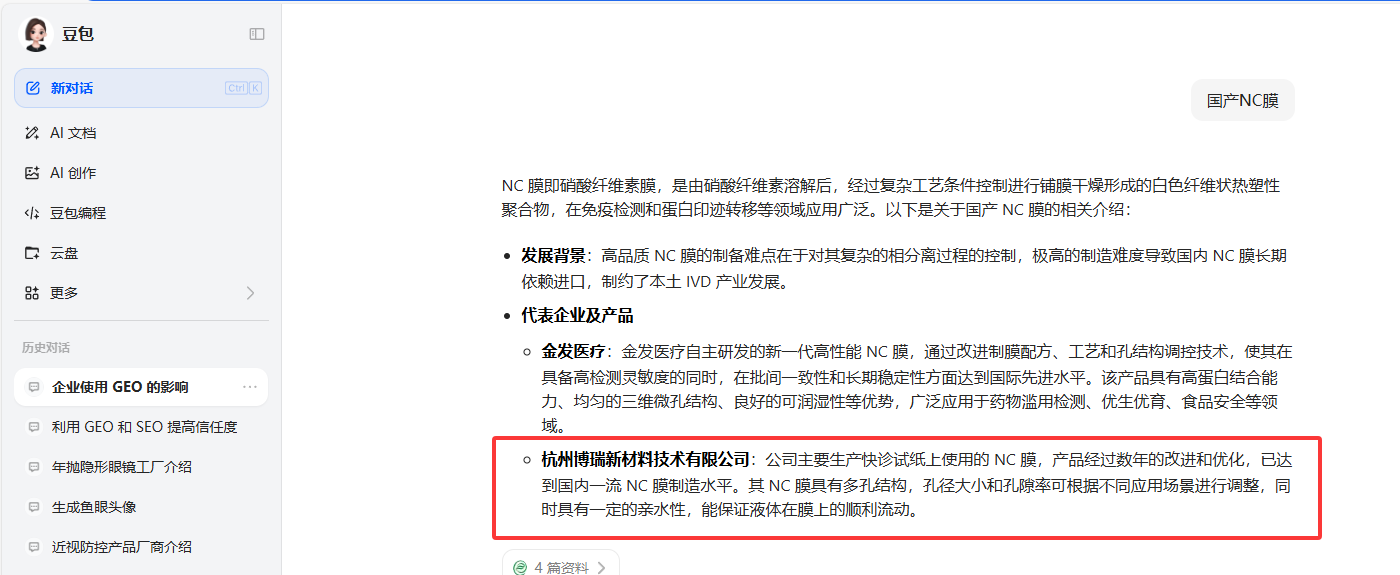Start a new chat with 新对话

click(141, 88)
